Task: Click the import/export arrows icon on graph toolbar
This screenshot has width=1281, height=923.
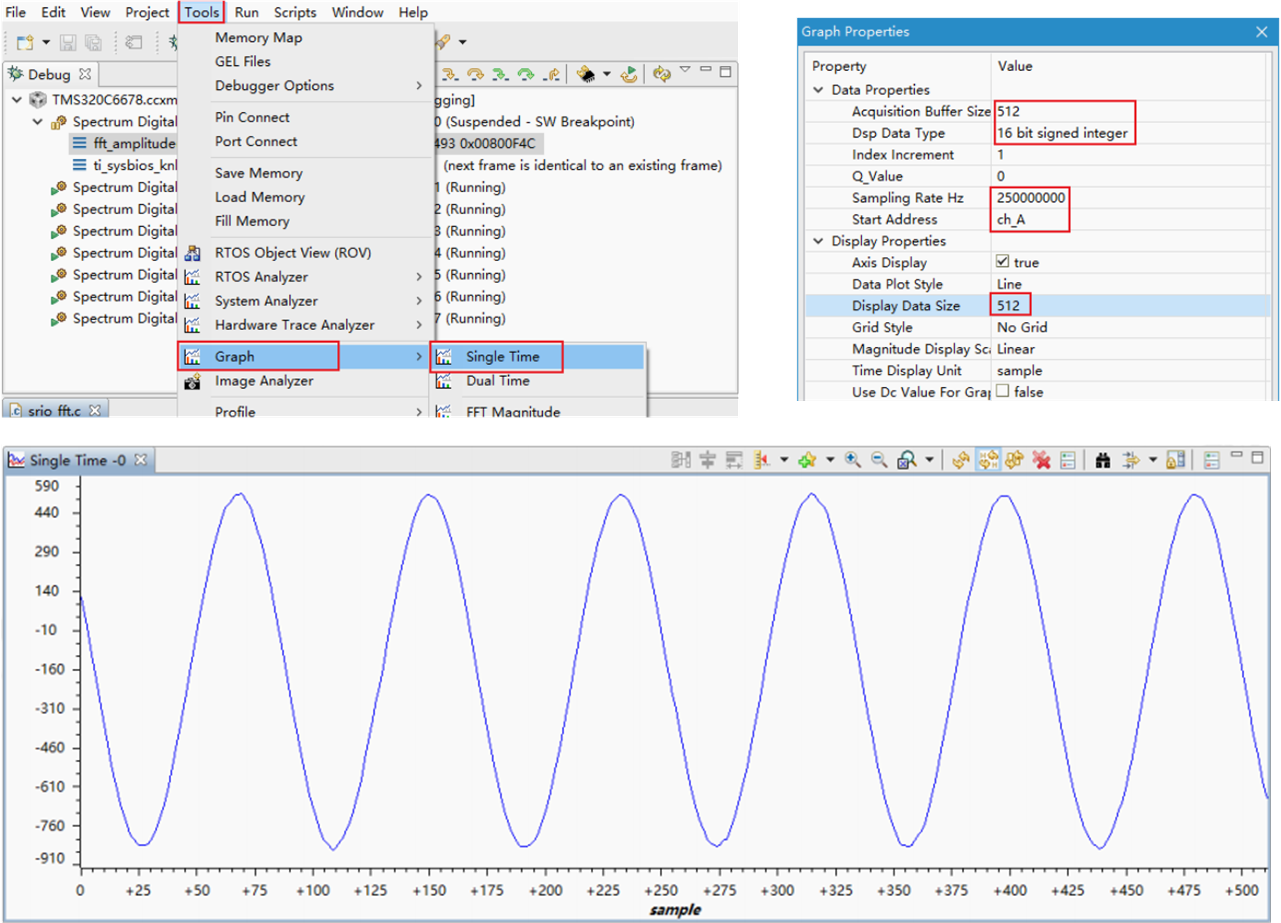Action: (1130, 460)
